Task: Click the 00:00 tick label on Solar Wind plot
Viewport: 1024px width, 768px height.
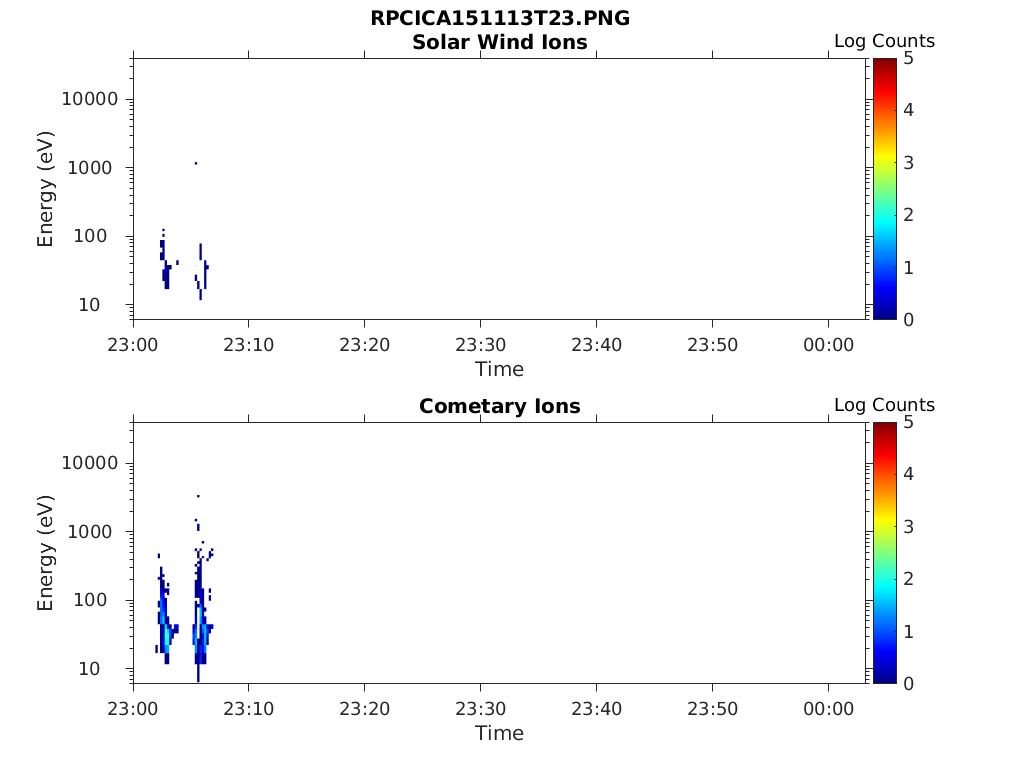Action: pos(829,345)
